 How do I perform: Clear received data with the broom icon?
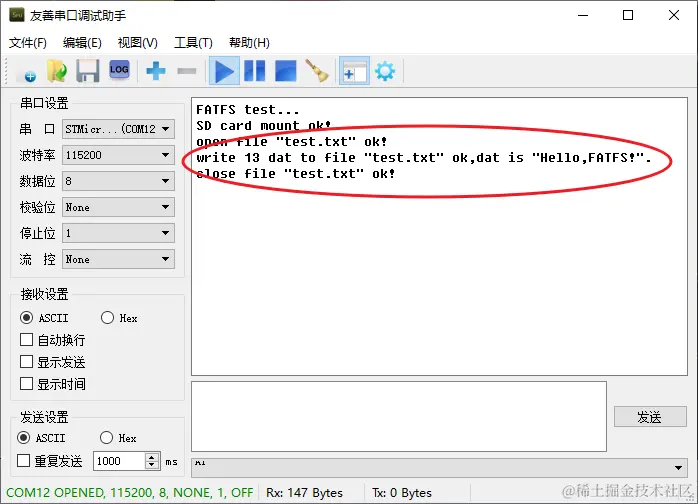[x=317, y=71]
